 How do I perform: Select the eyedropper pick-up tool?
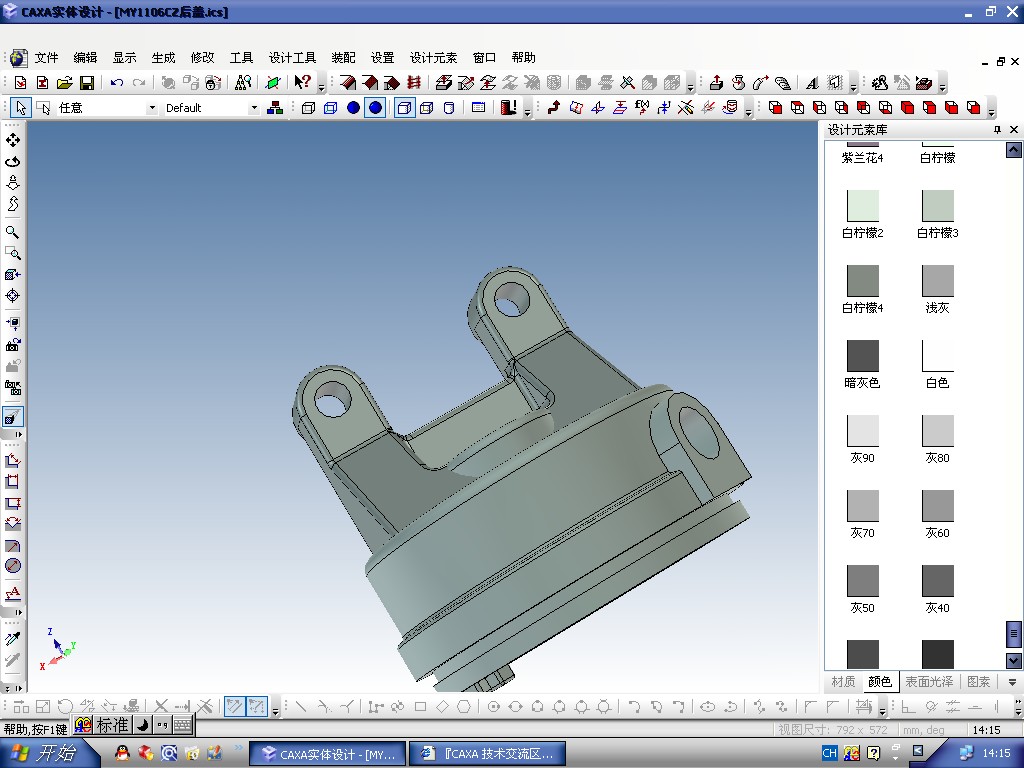pyautogui.click(x=12, y=639)
